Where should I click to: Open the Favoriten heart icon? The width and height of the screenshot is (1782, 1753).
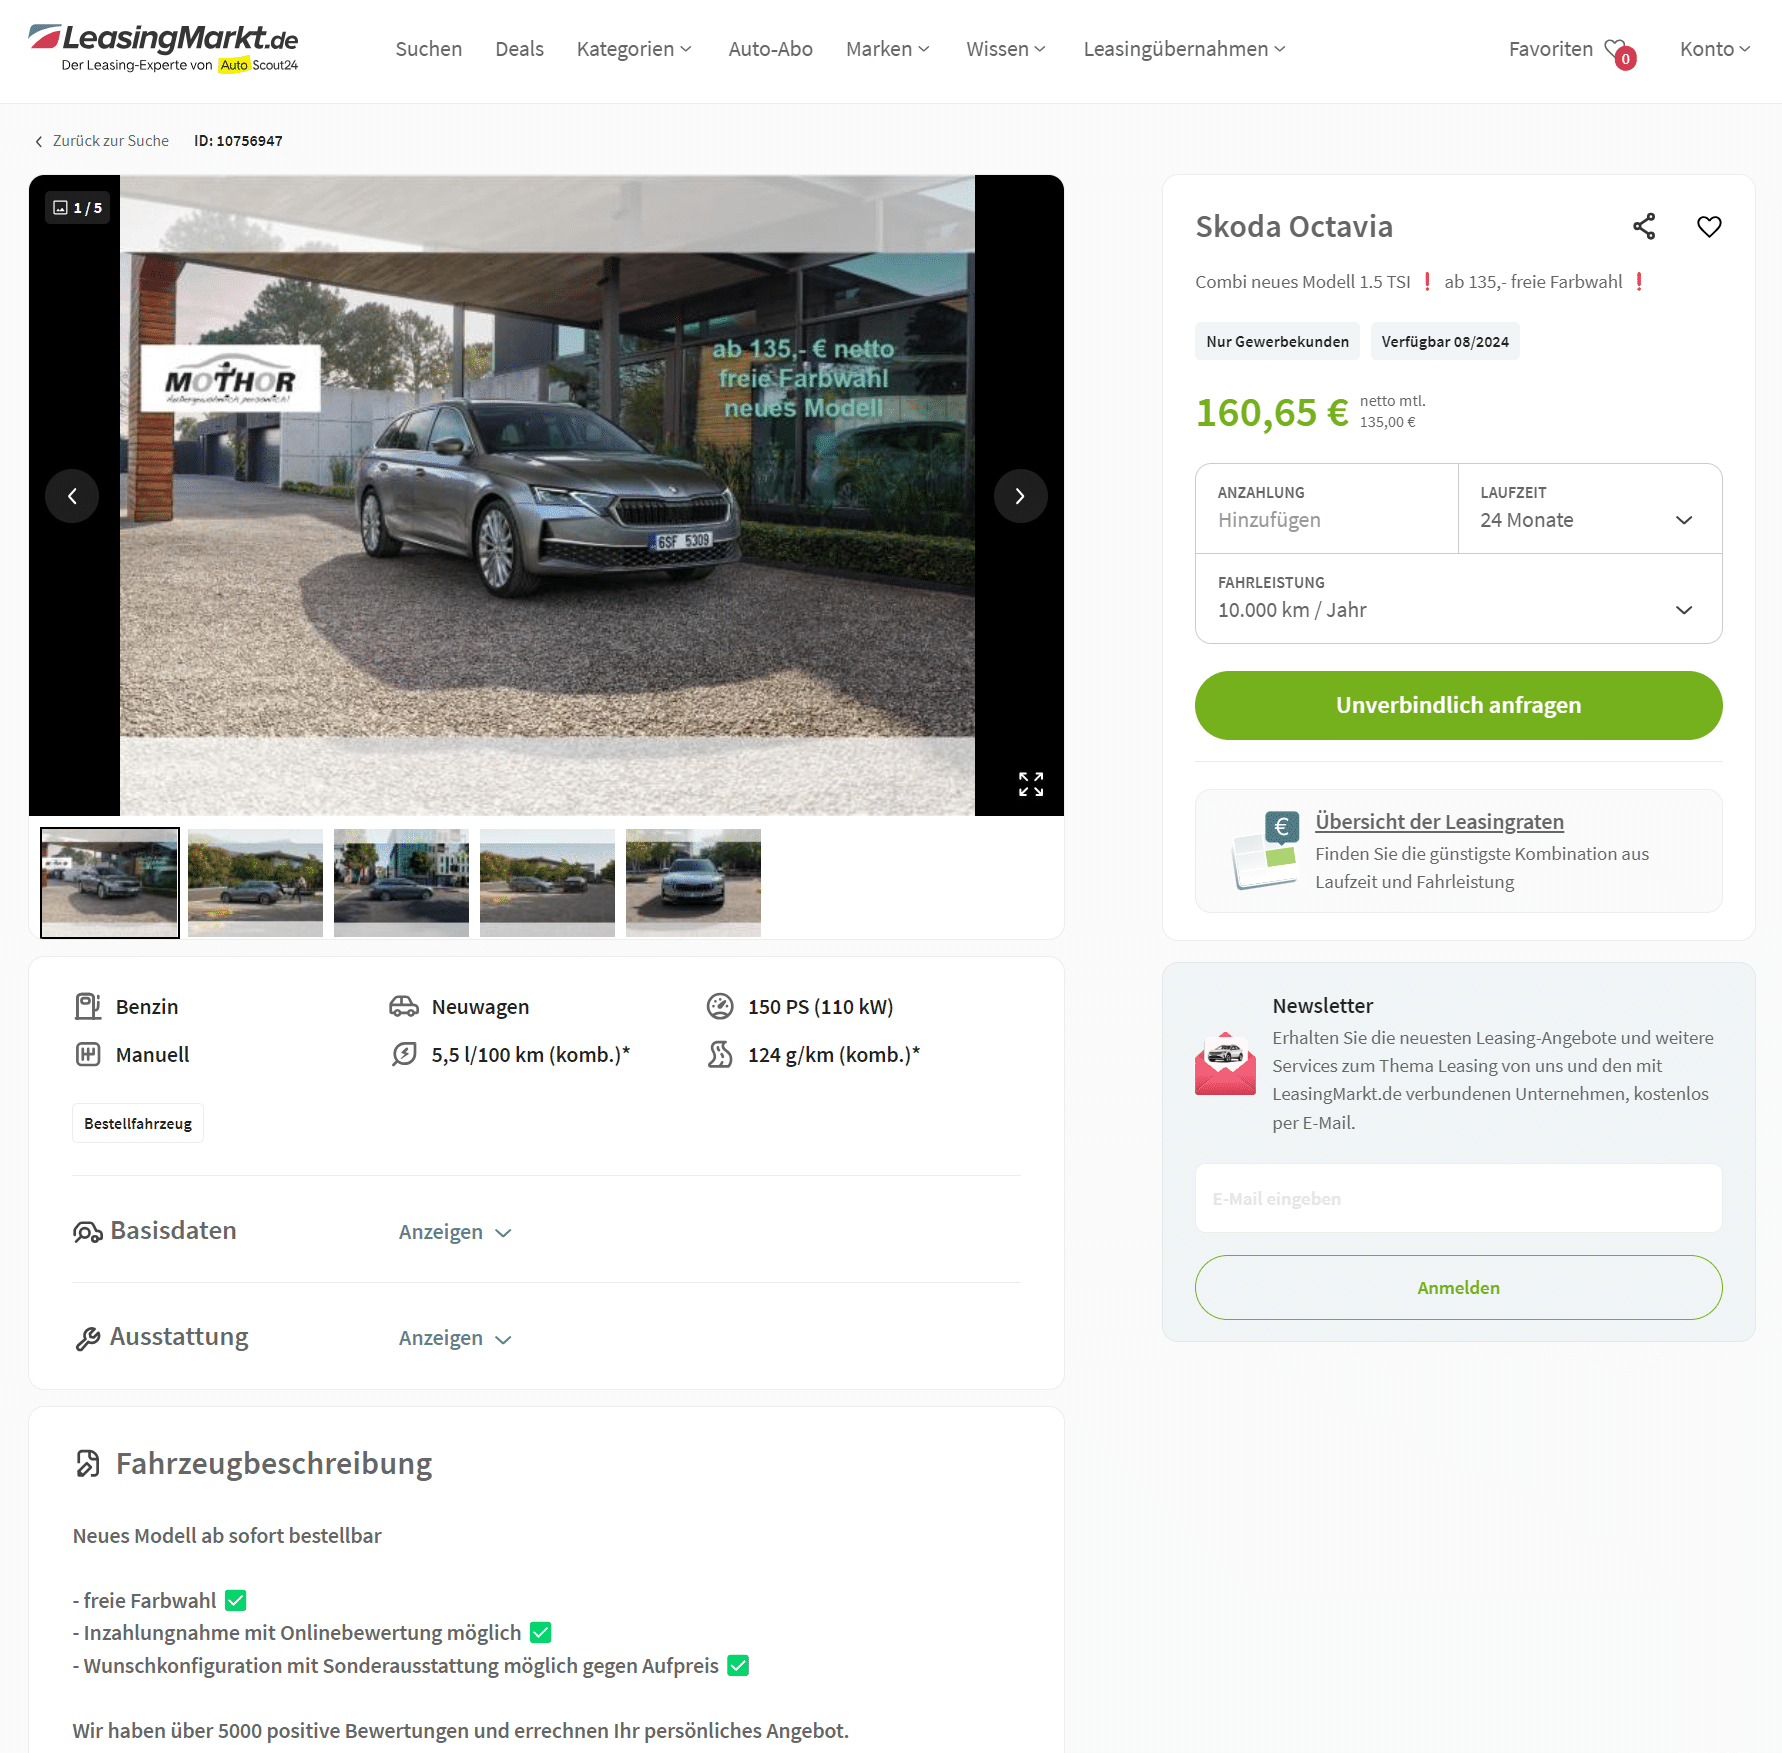[1619, 52]
